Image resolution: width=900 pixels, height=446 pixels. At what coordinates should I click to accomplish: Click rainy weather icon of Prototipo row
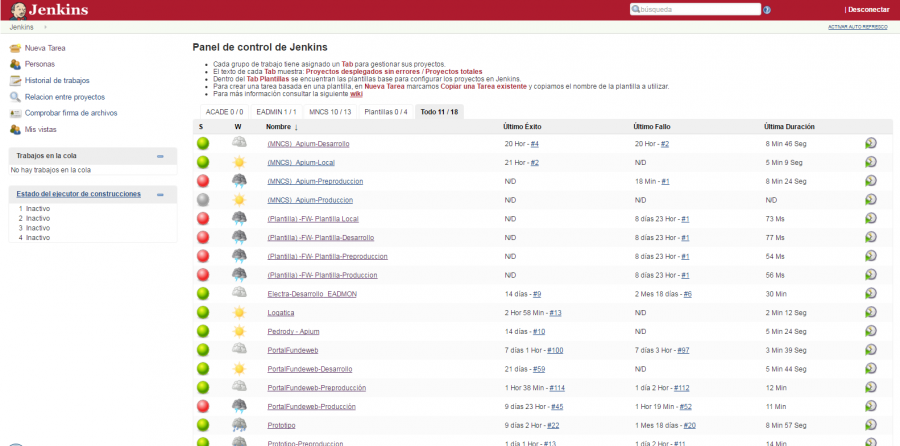coord(239,425)
